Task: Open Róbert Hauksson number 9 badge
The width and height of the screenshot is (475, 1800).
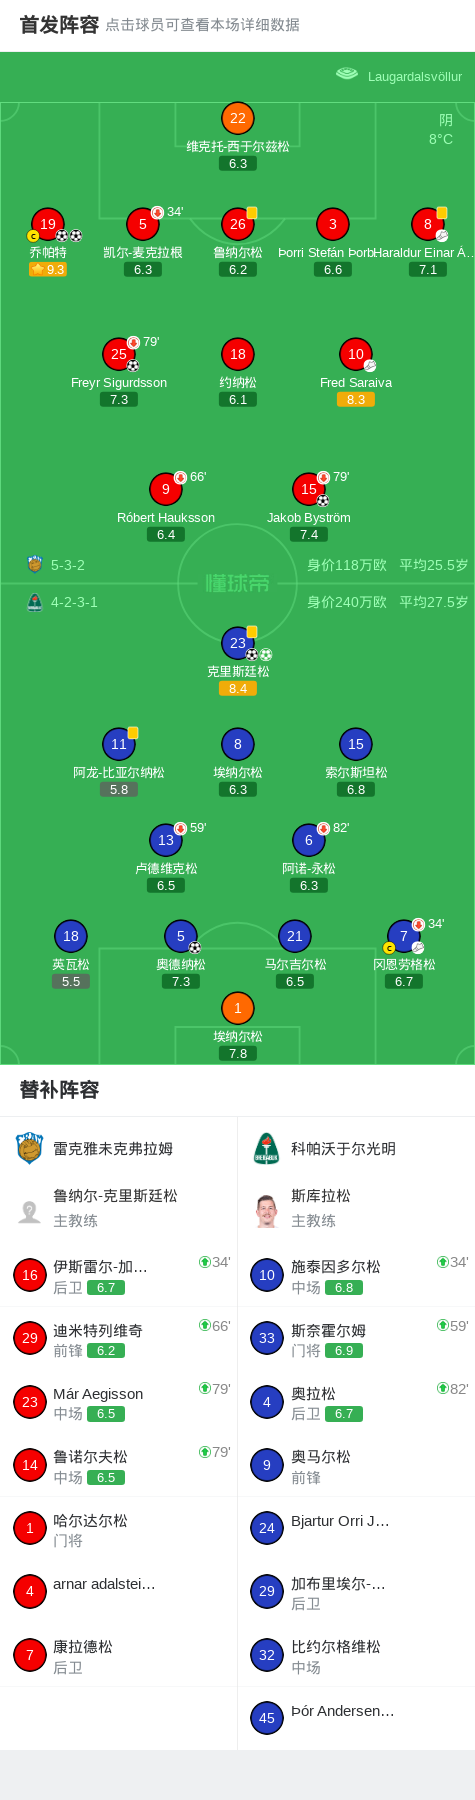Action: [166, 489]
